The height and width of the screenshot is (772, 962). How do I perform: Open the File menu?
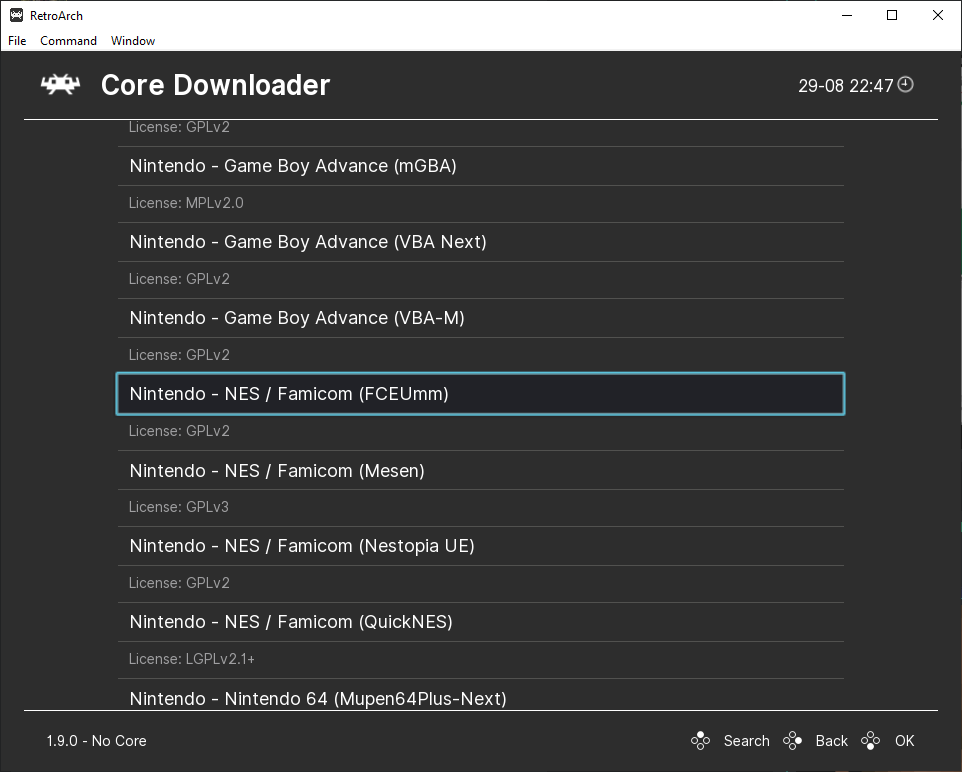pyautogui.click(x=17, y=41)
